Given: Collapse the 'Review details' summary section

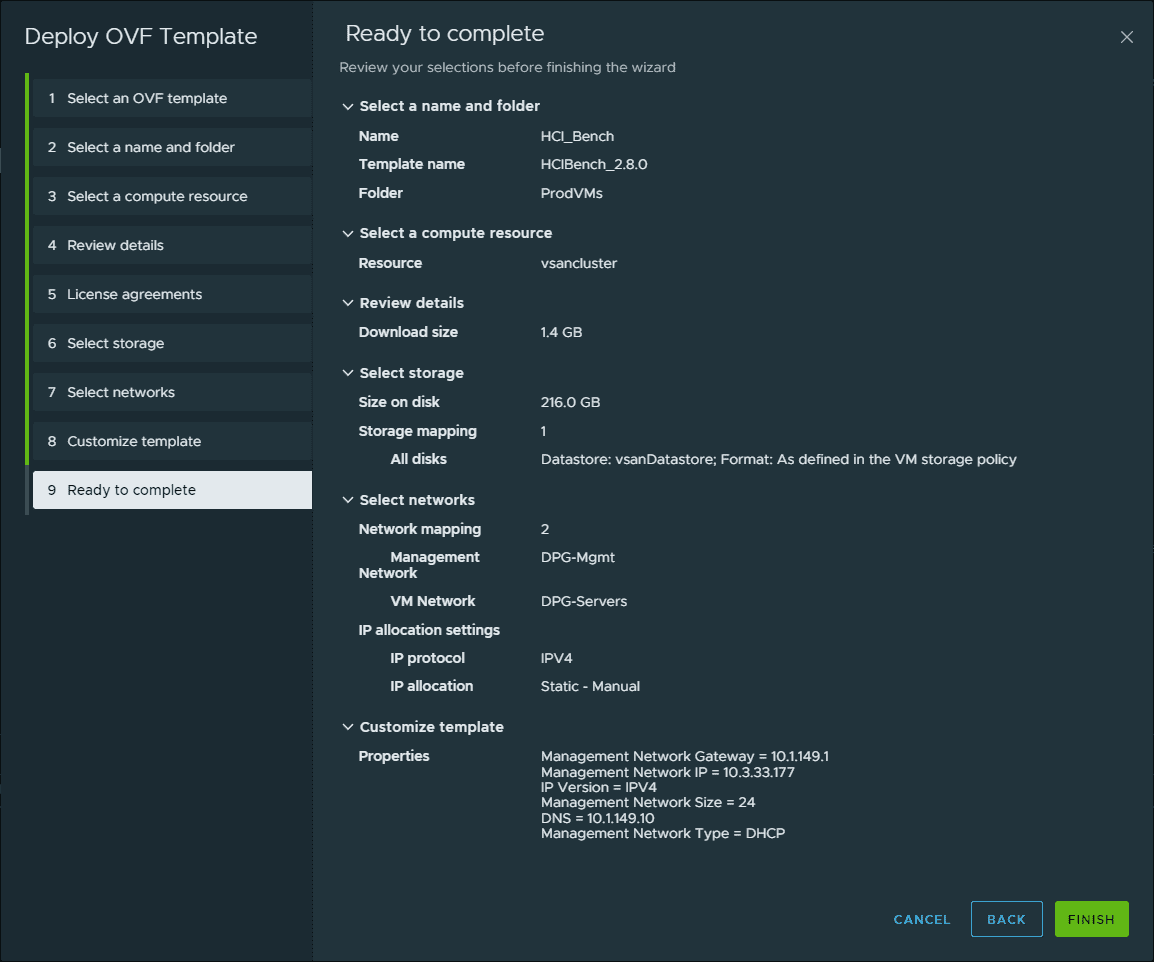Looking at the screenshot, I should 348,303.
